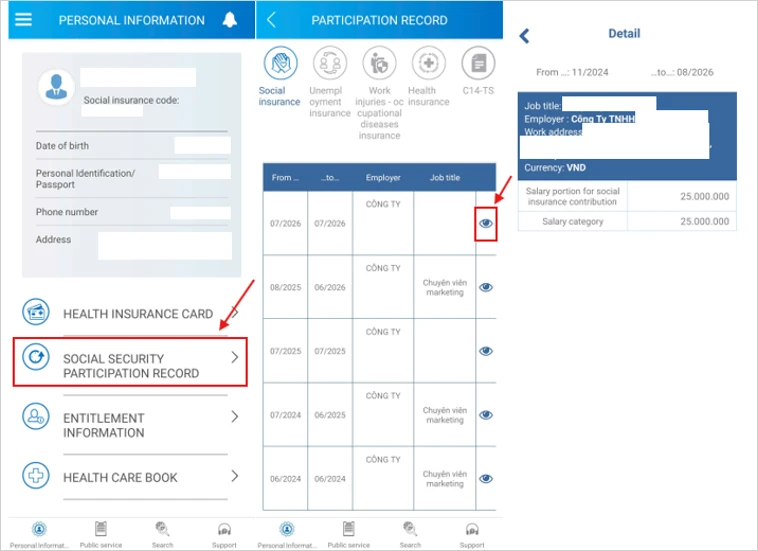Click the 'Social insurance code:' label
758x551 pixels.
(131, 100)
